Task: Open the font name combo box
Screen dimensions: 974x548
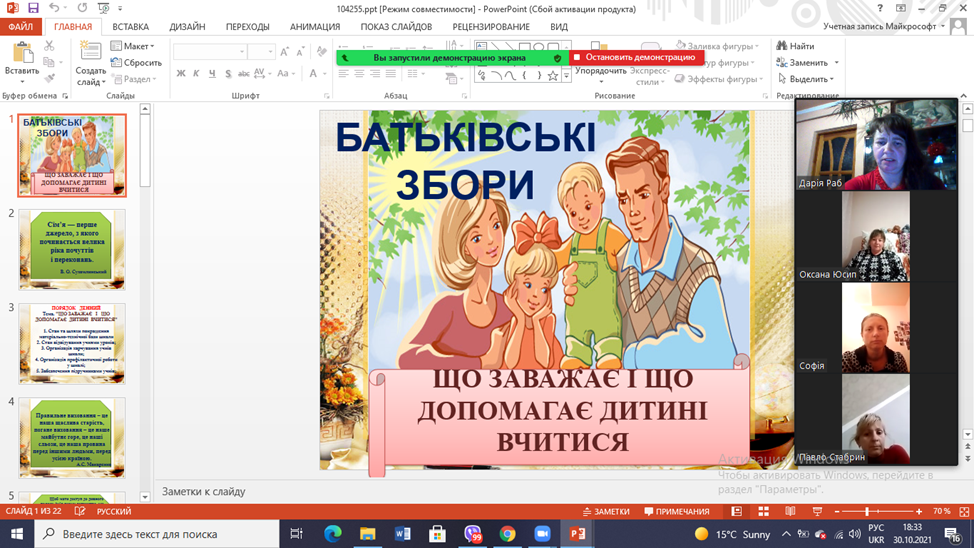Action: [x=210, y=52]
